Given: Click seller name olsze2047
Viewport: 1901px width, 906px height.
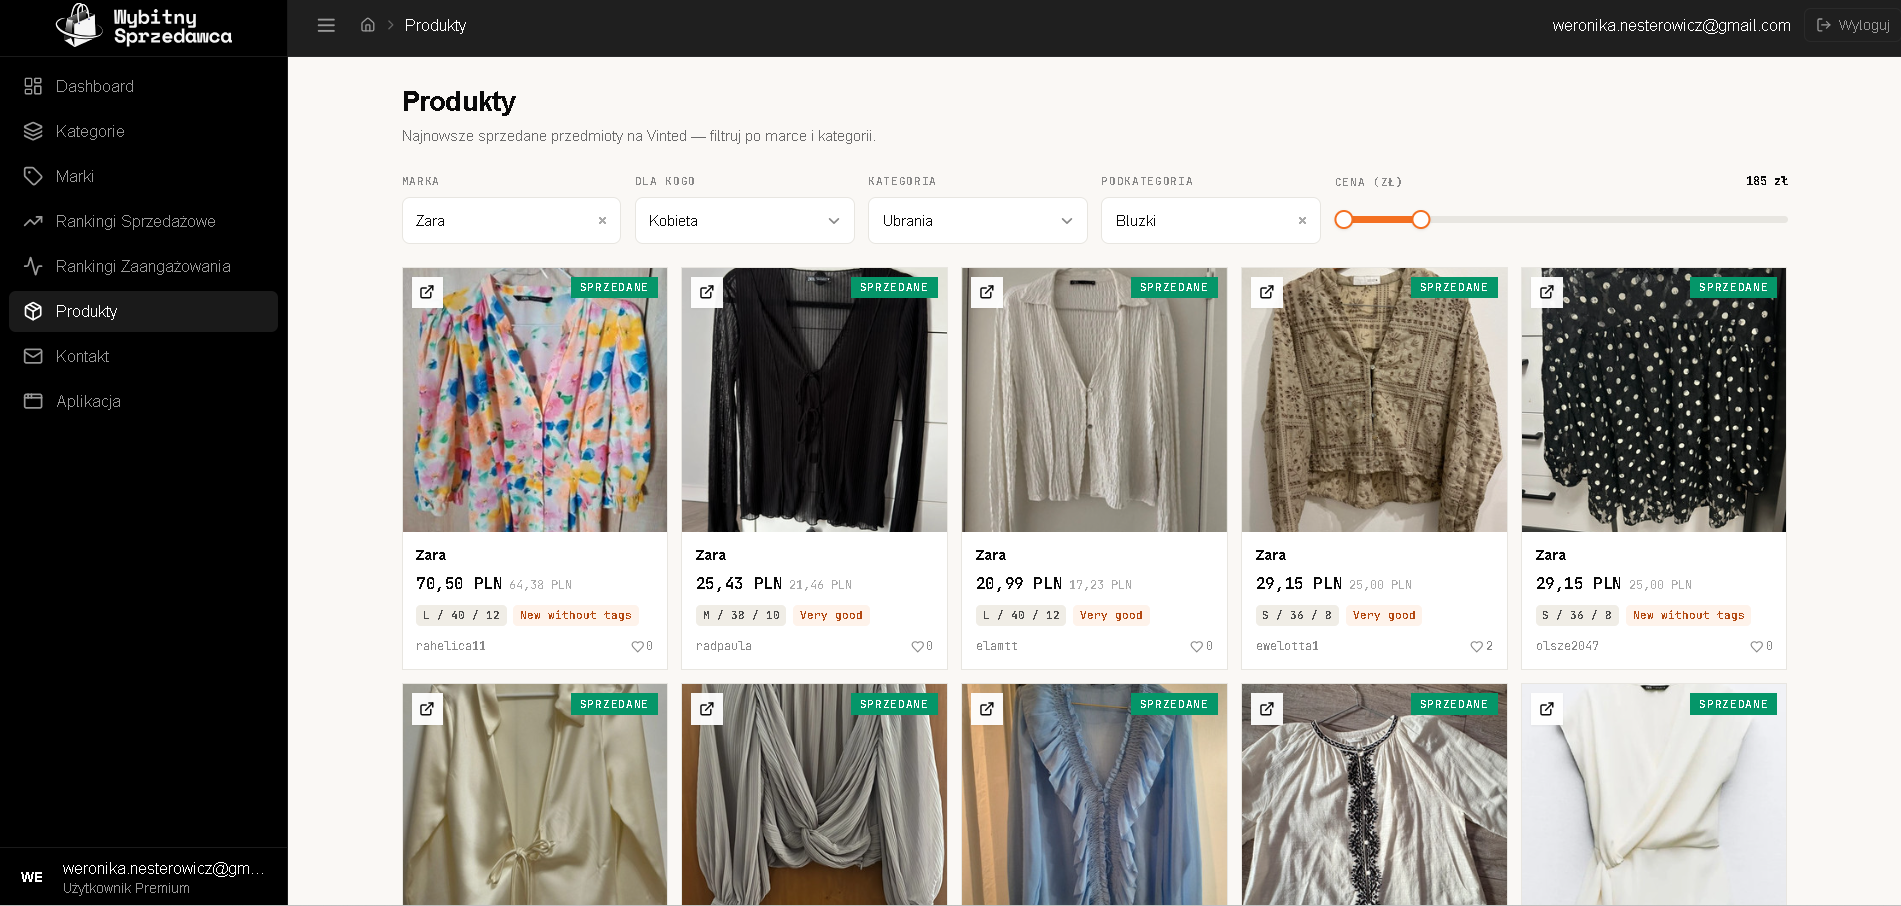Looking at the screenshot, I should [1567, 647].
